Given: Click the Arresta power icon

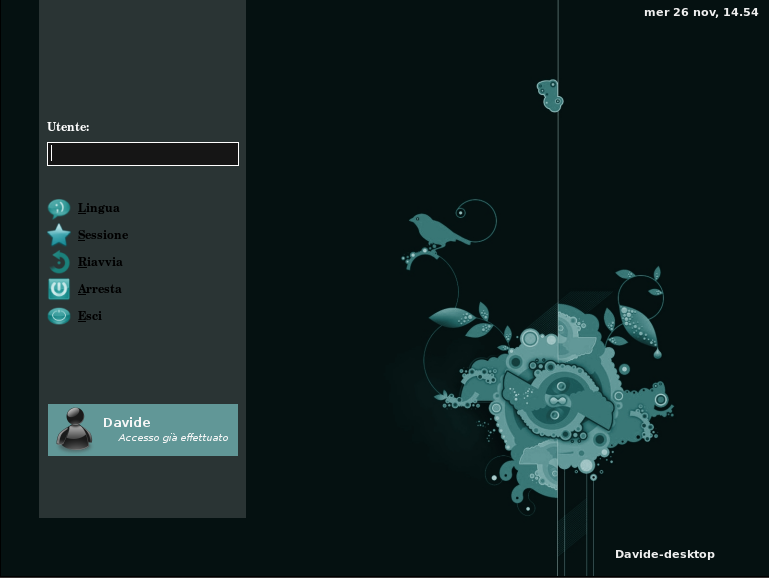Looking at the screenshot, I should click(x=59, y=289).
